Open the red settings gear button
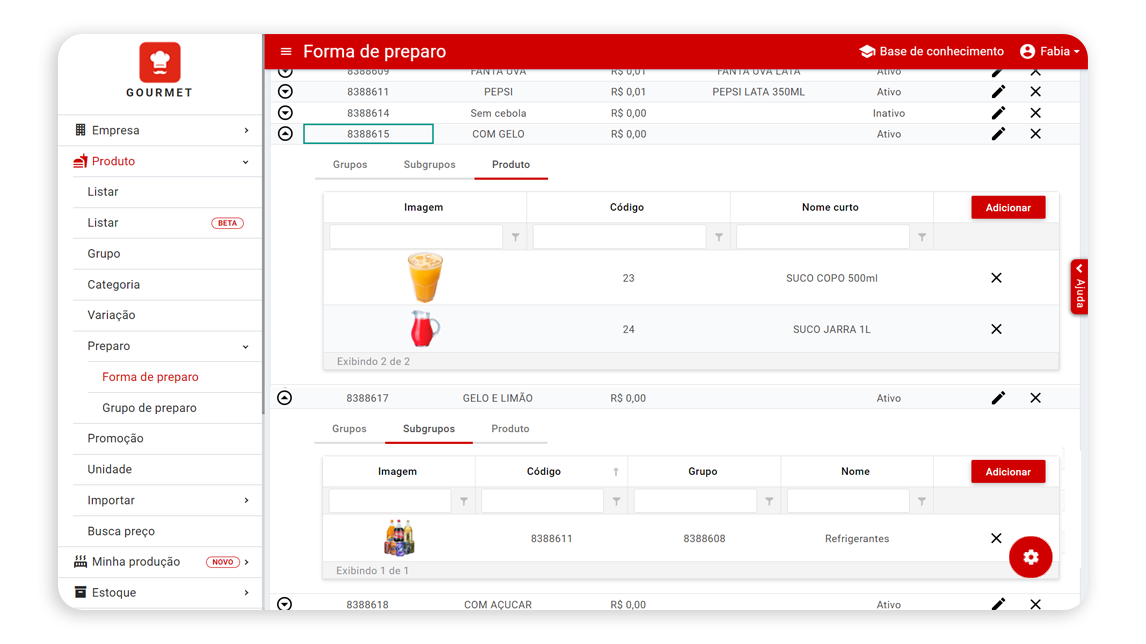Screen dimensions: 1146x644 pyautogui.click(x=1031, y=558)
